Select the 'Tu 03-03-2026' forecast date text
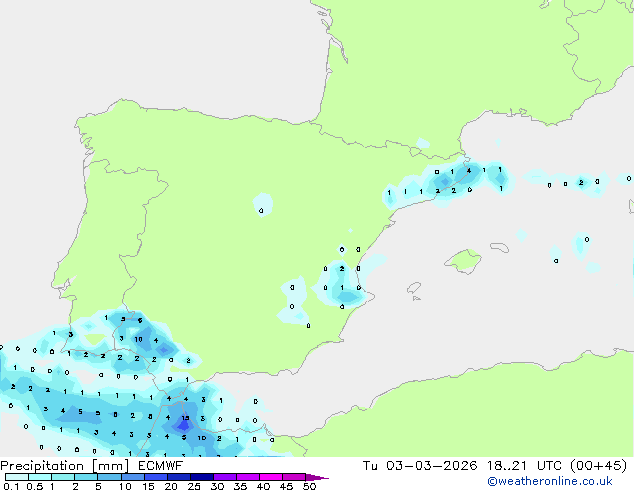This screenshot has height=490, width=634. [420, 466]
